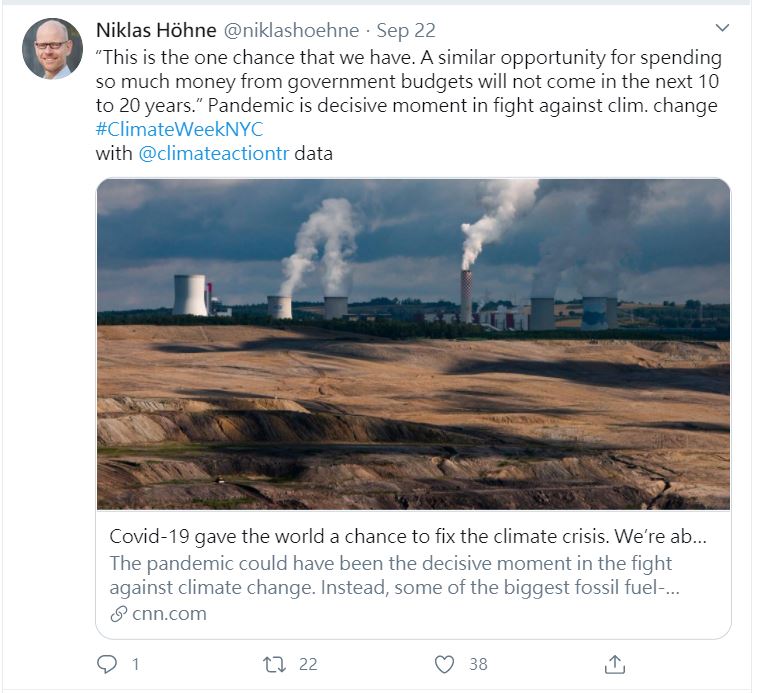This screenshot has width=757, height=693.
Task: Open the #ClimateWeekNYC hashtag
Action: pyautogui.click(x=179, y=130)
